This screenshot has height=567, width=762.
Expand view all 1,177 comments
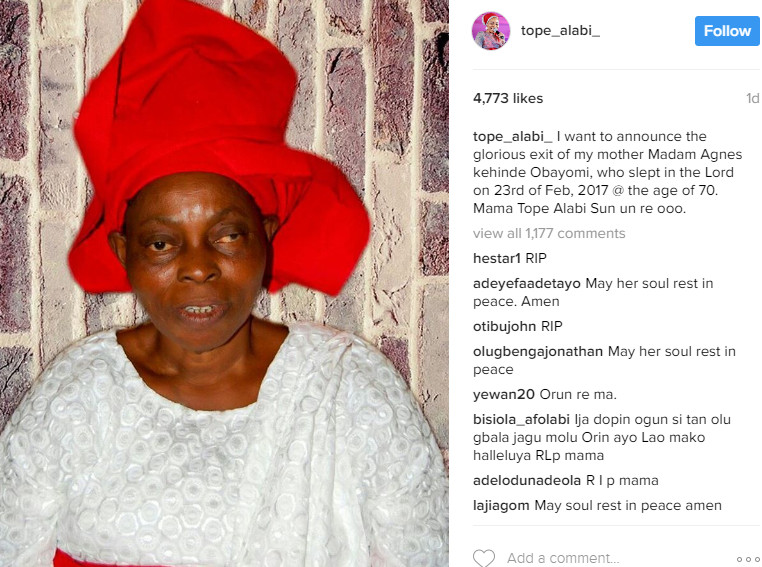[x=549, y=234]
